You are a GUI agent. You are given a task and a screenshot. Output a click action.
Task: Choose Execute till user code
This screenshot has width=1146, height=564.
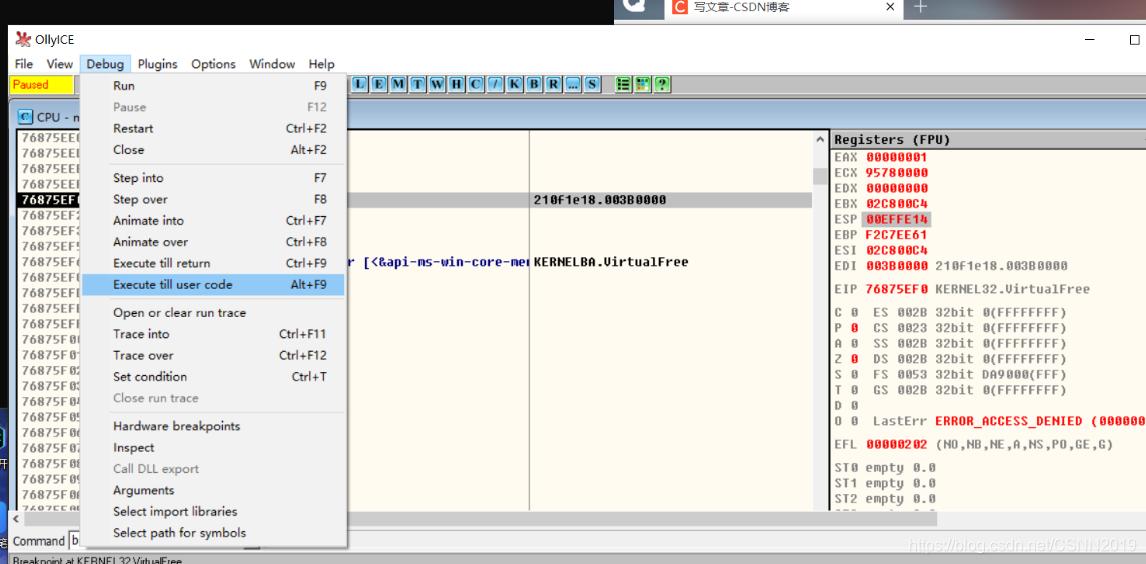coord(213,285)
